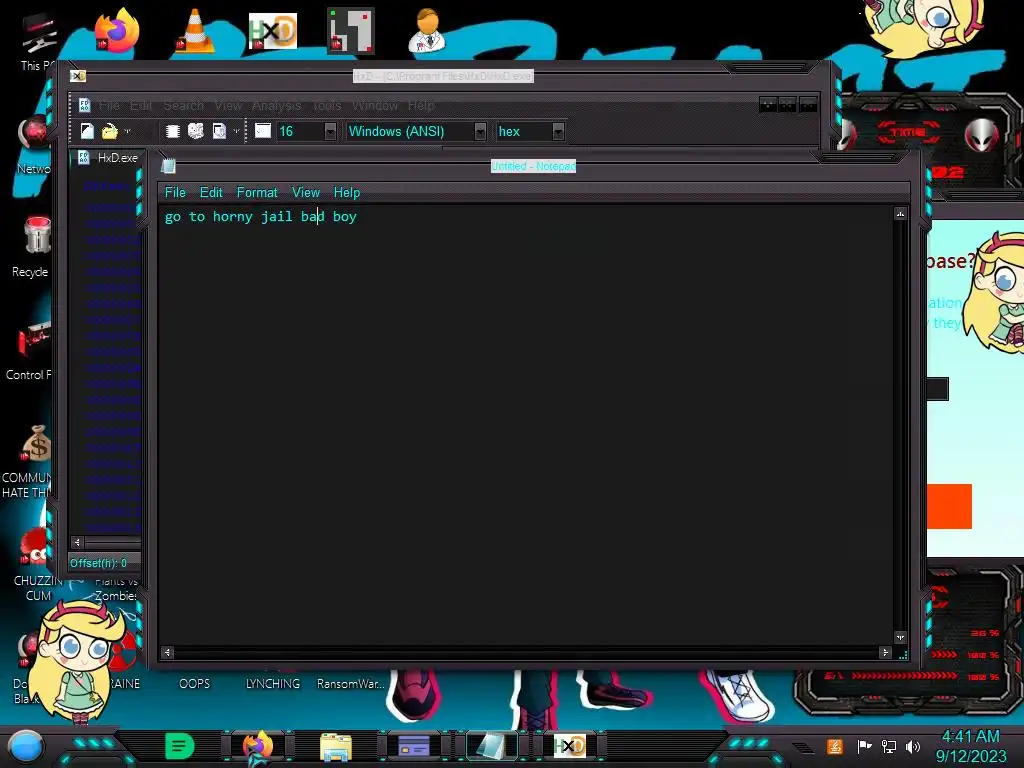
Task: Click the New file icon in HxD toolbar
Action: pos(87,131)
